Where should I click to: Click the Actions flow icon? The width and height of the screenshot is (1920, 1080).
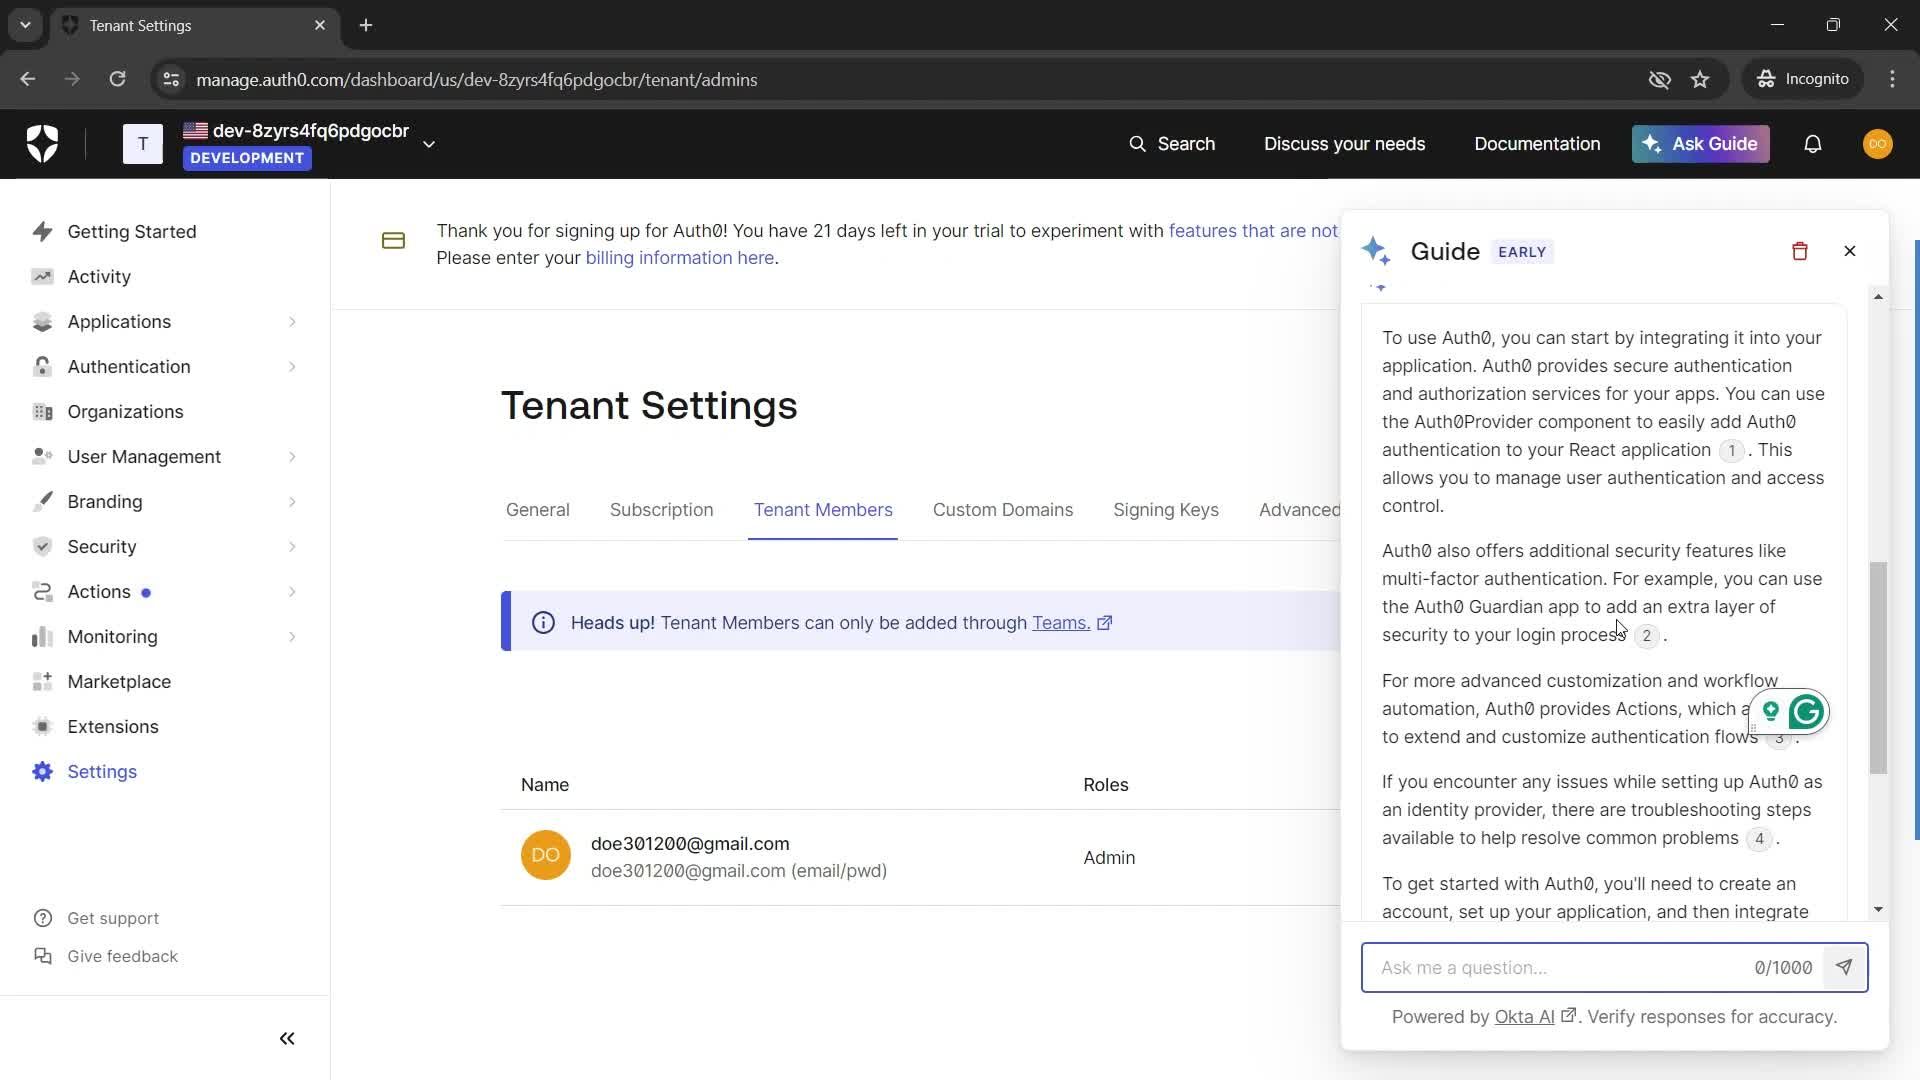[42, 591]
